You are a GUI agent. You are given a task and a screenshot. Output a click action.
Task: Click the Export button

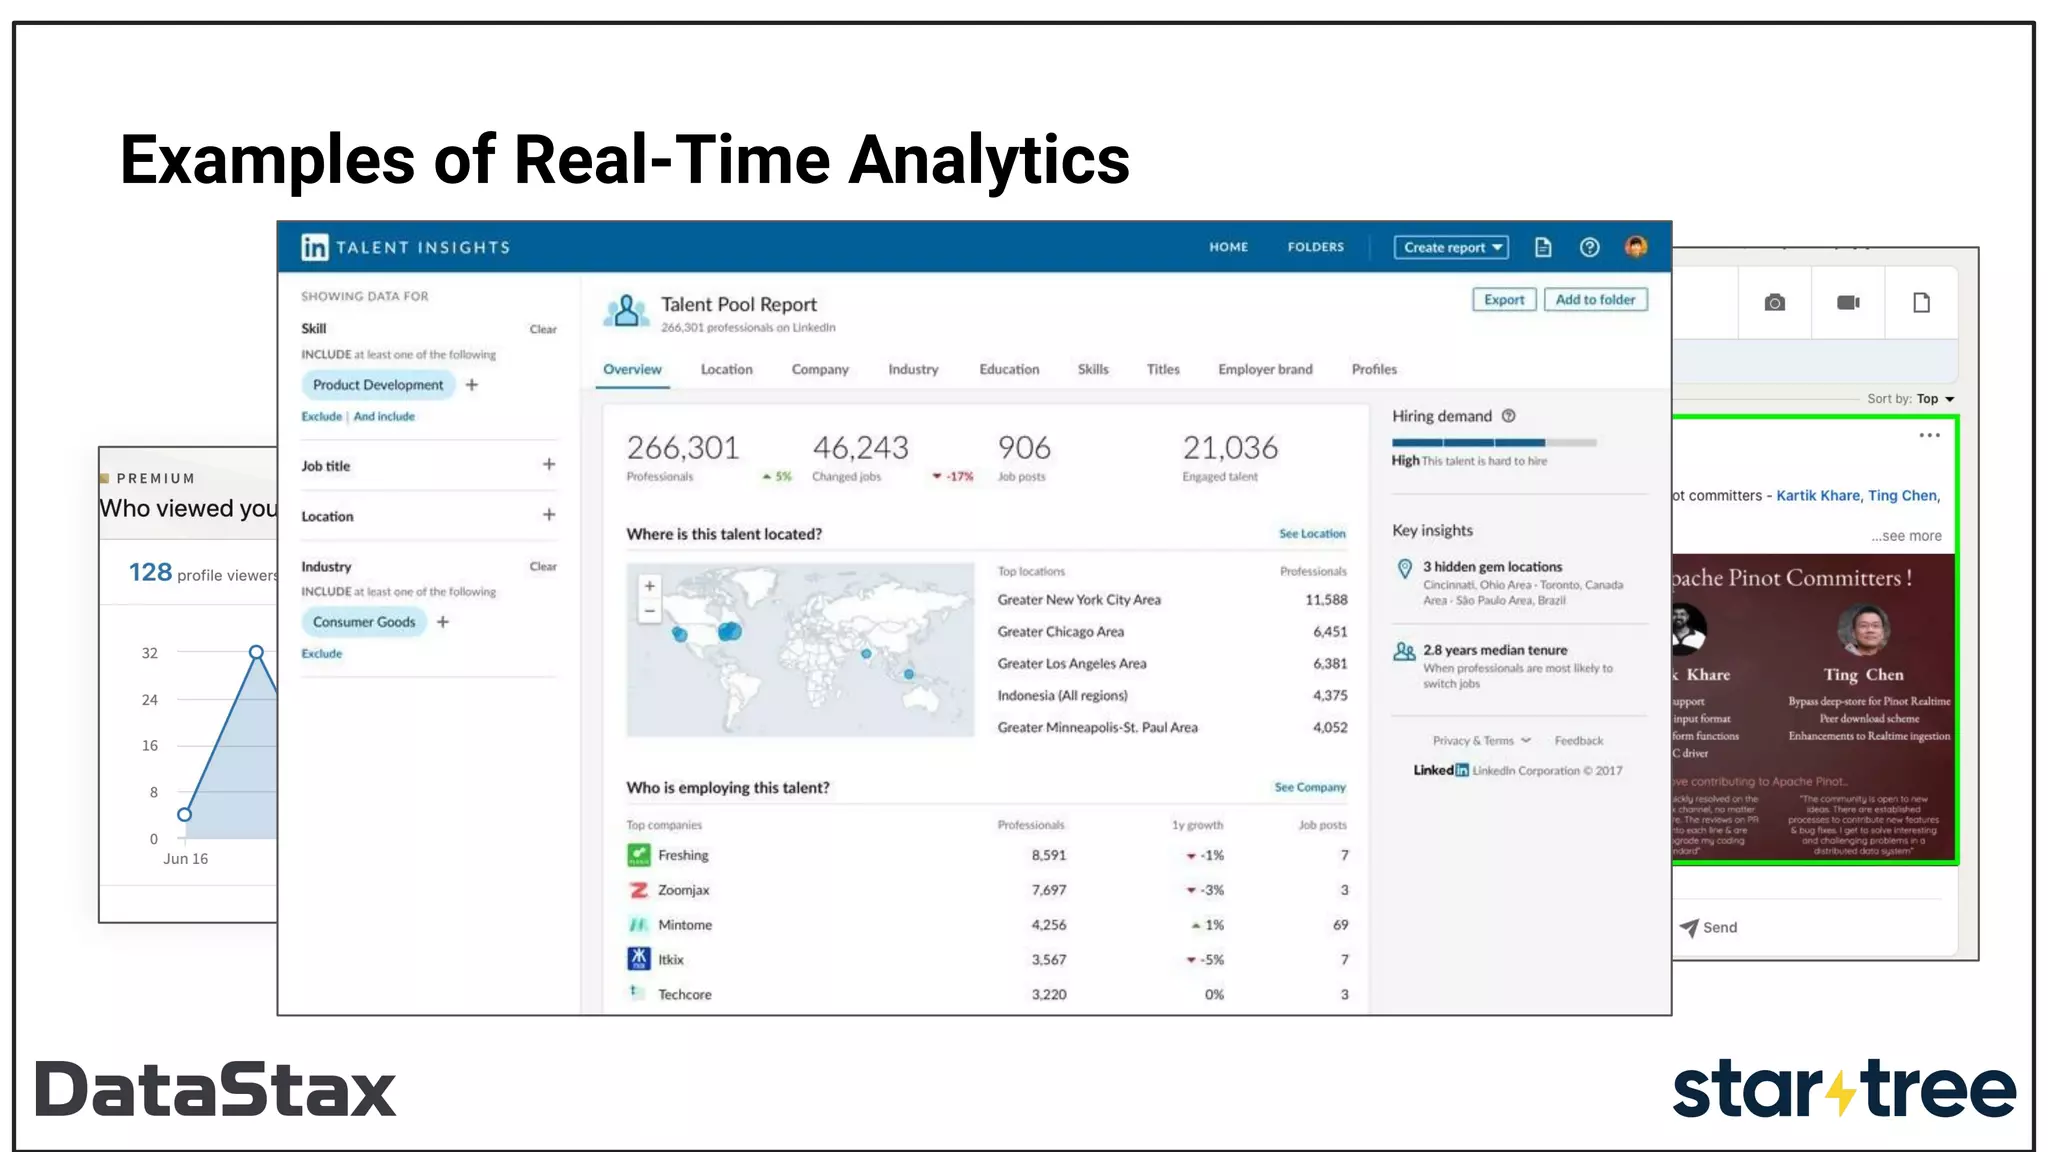[1504, 300]
